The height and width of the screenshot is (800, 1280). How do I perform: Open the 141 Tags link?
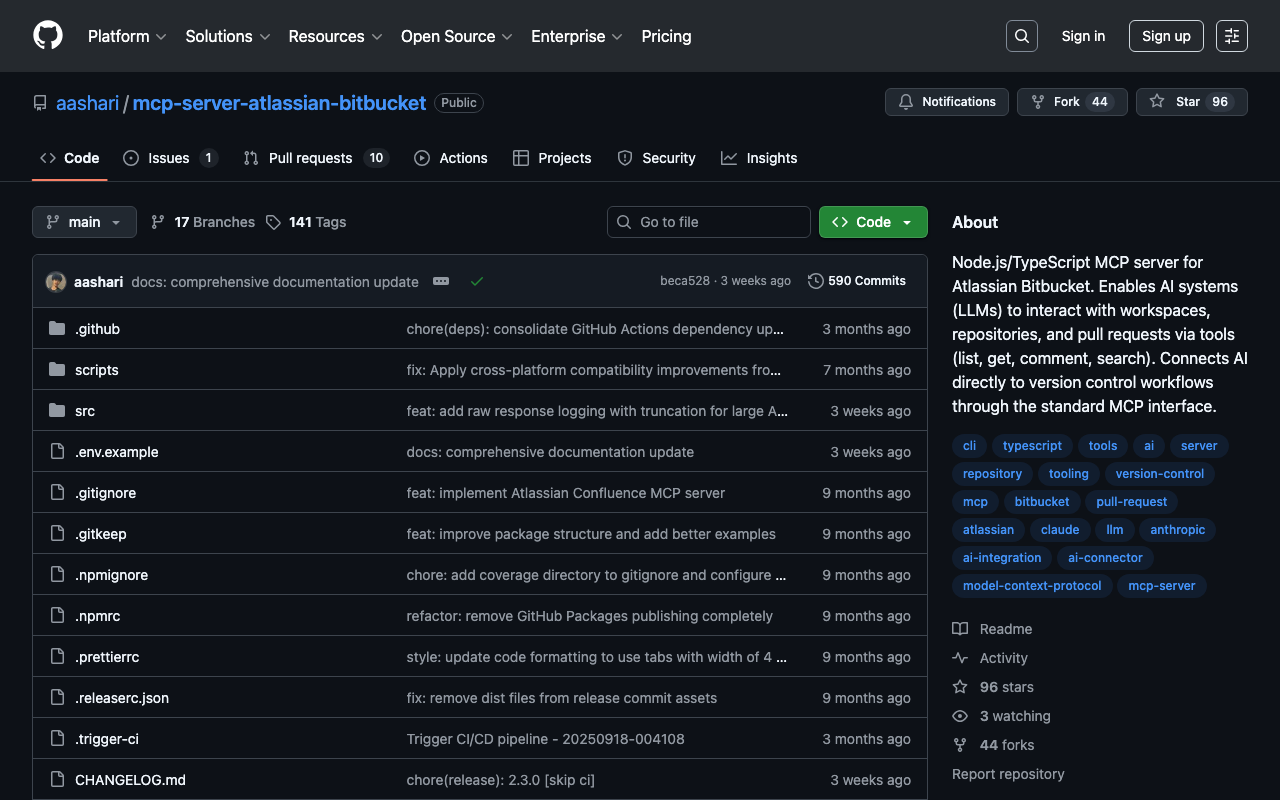tap(306, 222)
